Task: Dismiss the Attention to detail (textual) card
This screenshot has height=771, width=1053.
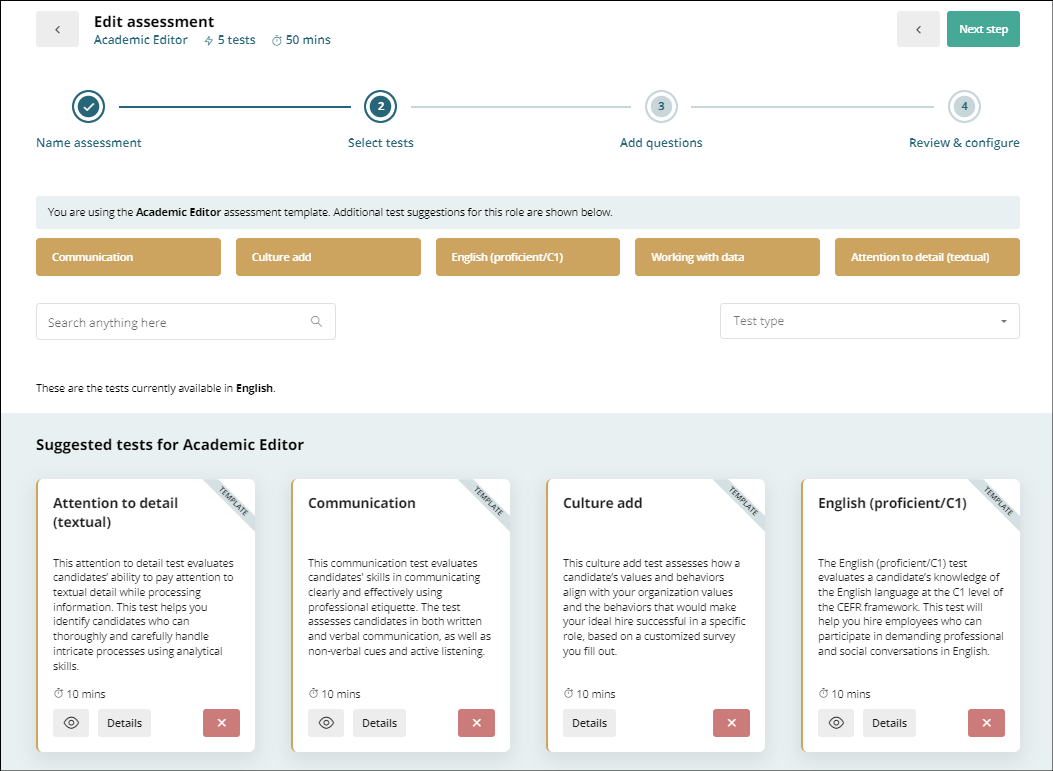Action: point(221,722)
